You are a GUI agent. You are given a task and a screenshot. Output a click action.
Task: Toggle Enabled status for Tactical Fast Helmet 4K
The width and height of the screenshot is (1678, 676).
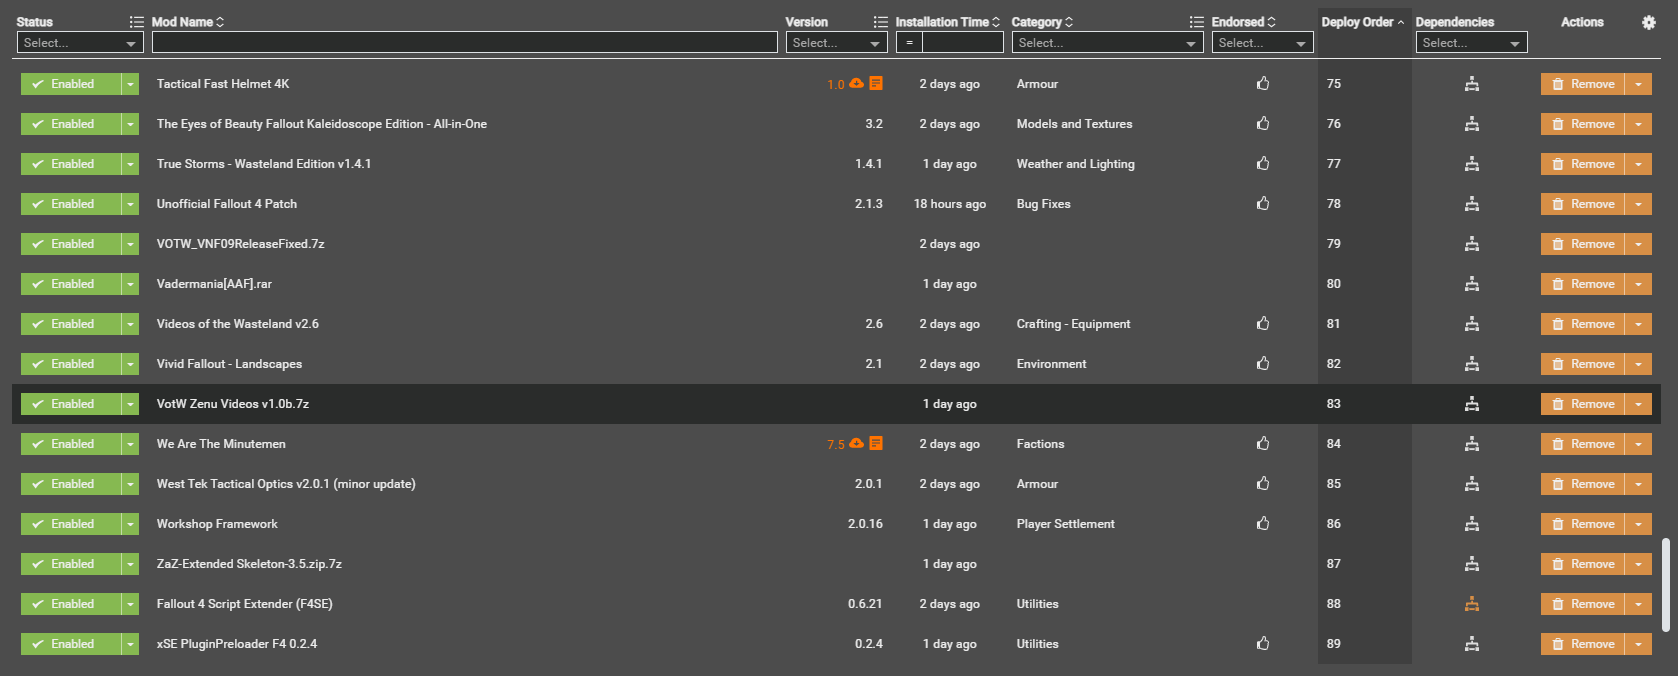coord(71,84)
